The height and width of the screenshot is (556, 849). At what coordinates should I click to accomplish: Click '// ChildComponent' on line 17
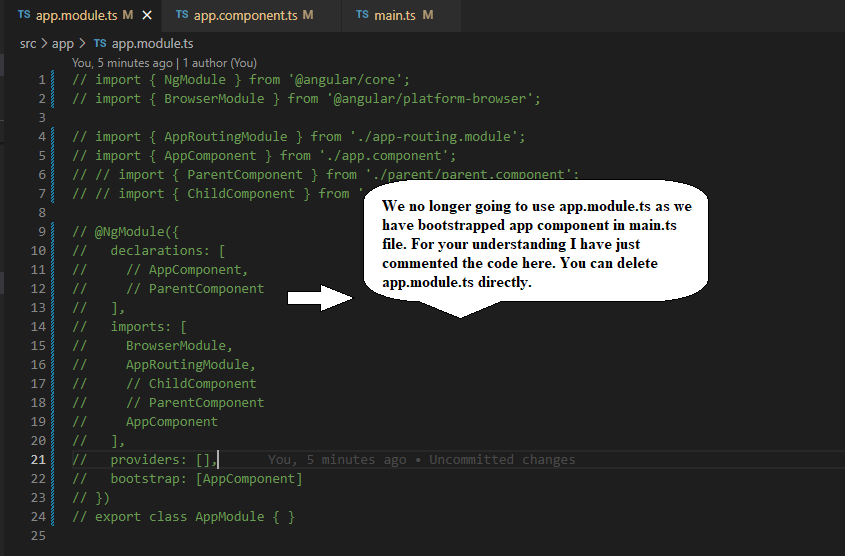click(191, 383)
